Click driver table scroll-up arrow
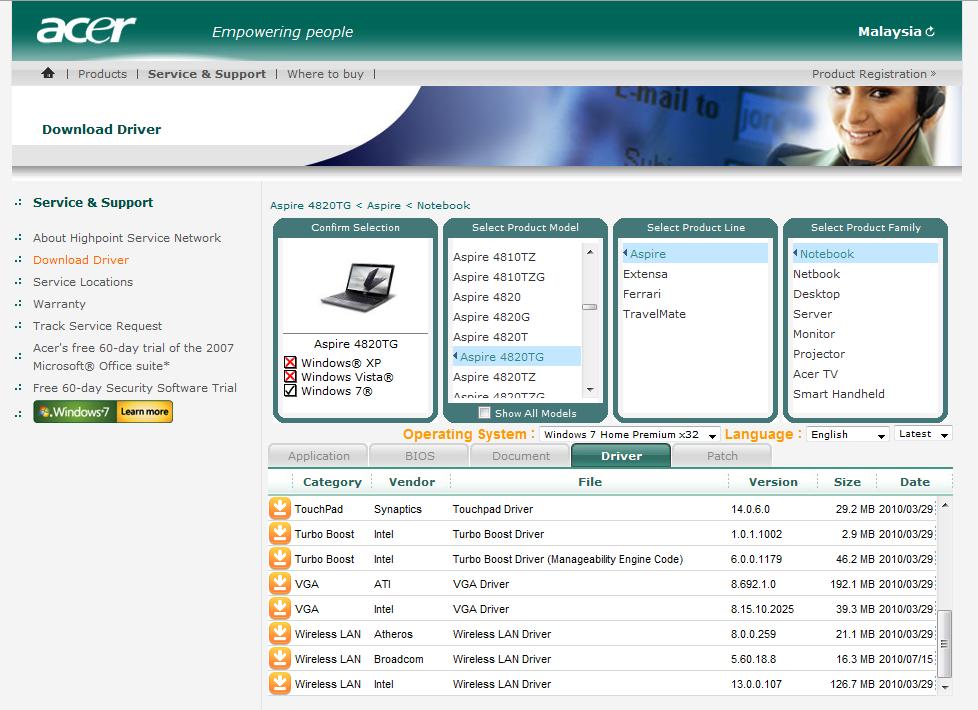Image resolution: width=978 pixels, height=710 pixels. tap(945, 505)
